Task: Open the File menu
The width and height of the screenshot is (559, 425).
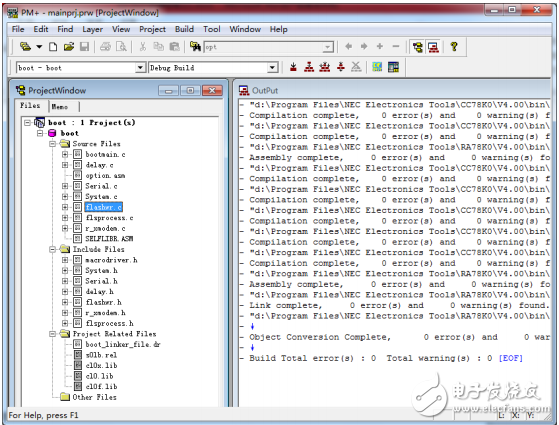Action: (x=18, y=29)
